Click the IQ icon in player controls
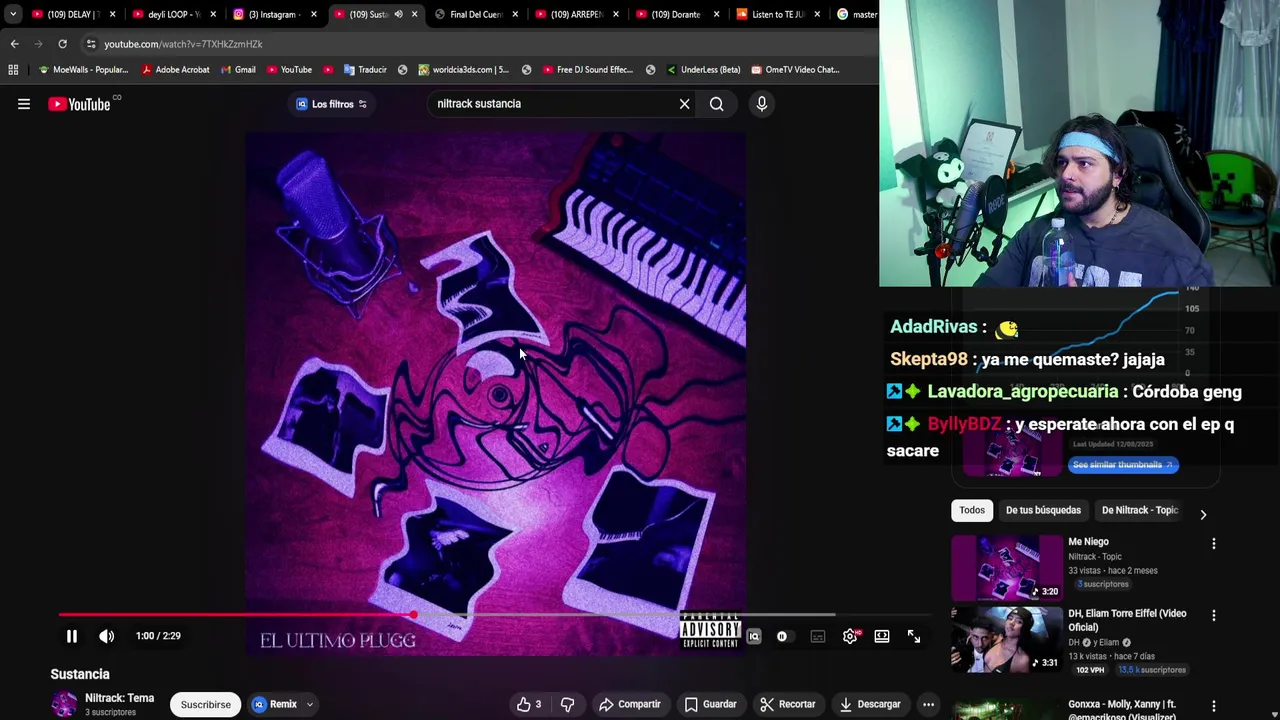Viewport: 1280px width, 720px height. [754, 636]
